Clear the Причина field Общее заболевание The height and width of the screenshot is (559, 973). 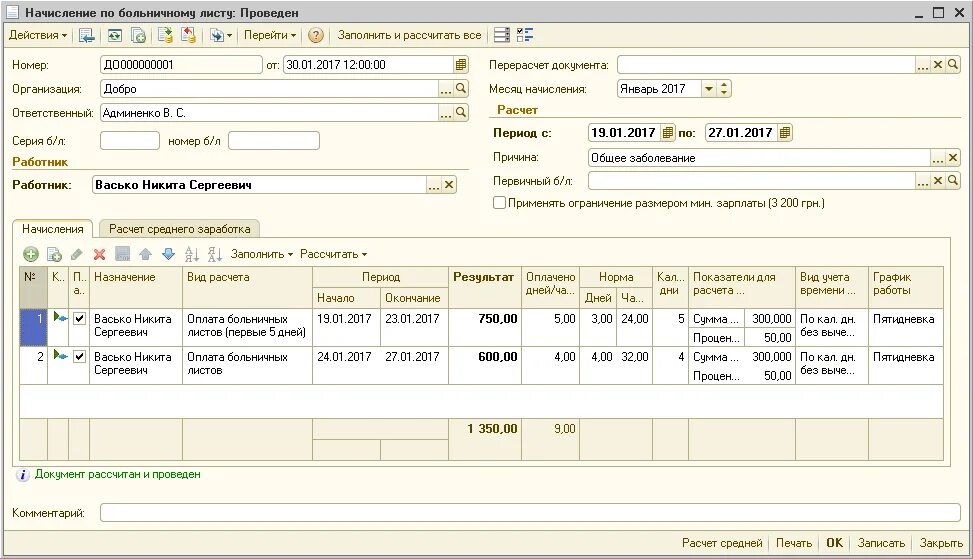point(953,158)
